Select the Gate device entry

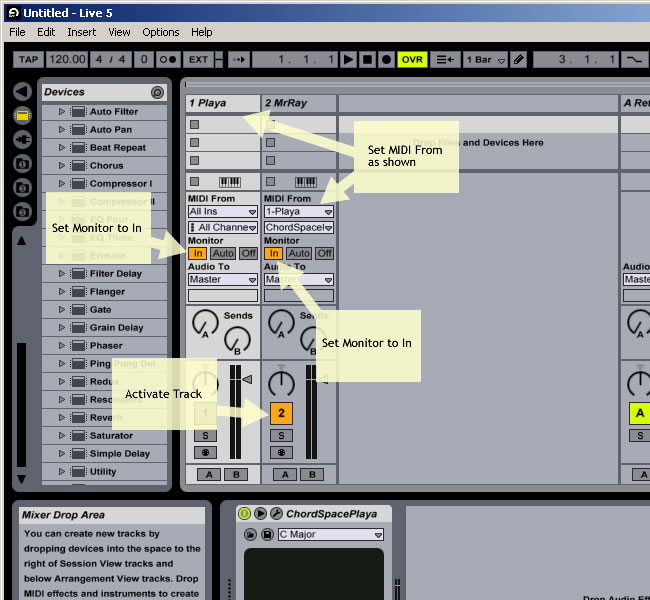pos(104,309)
